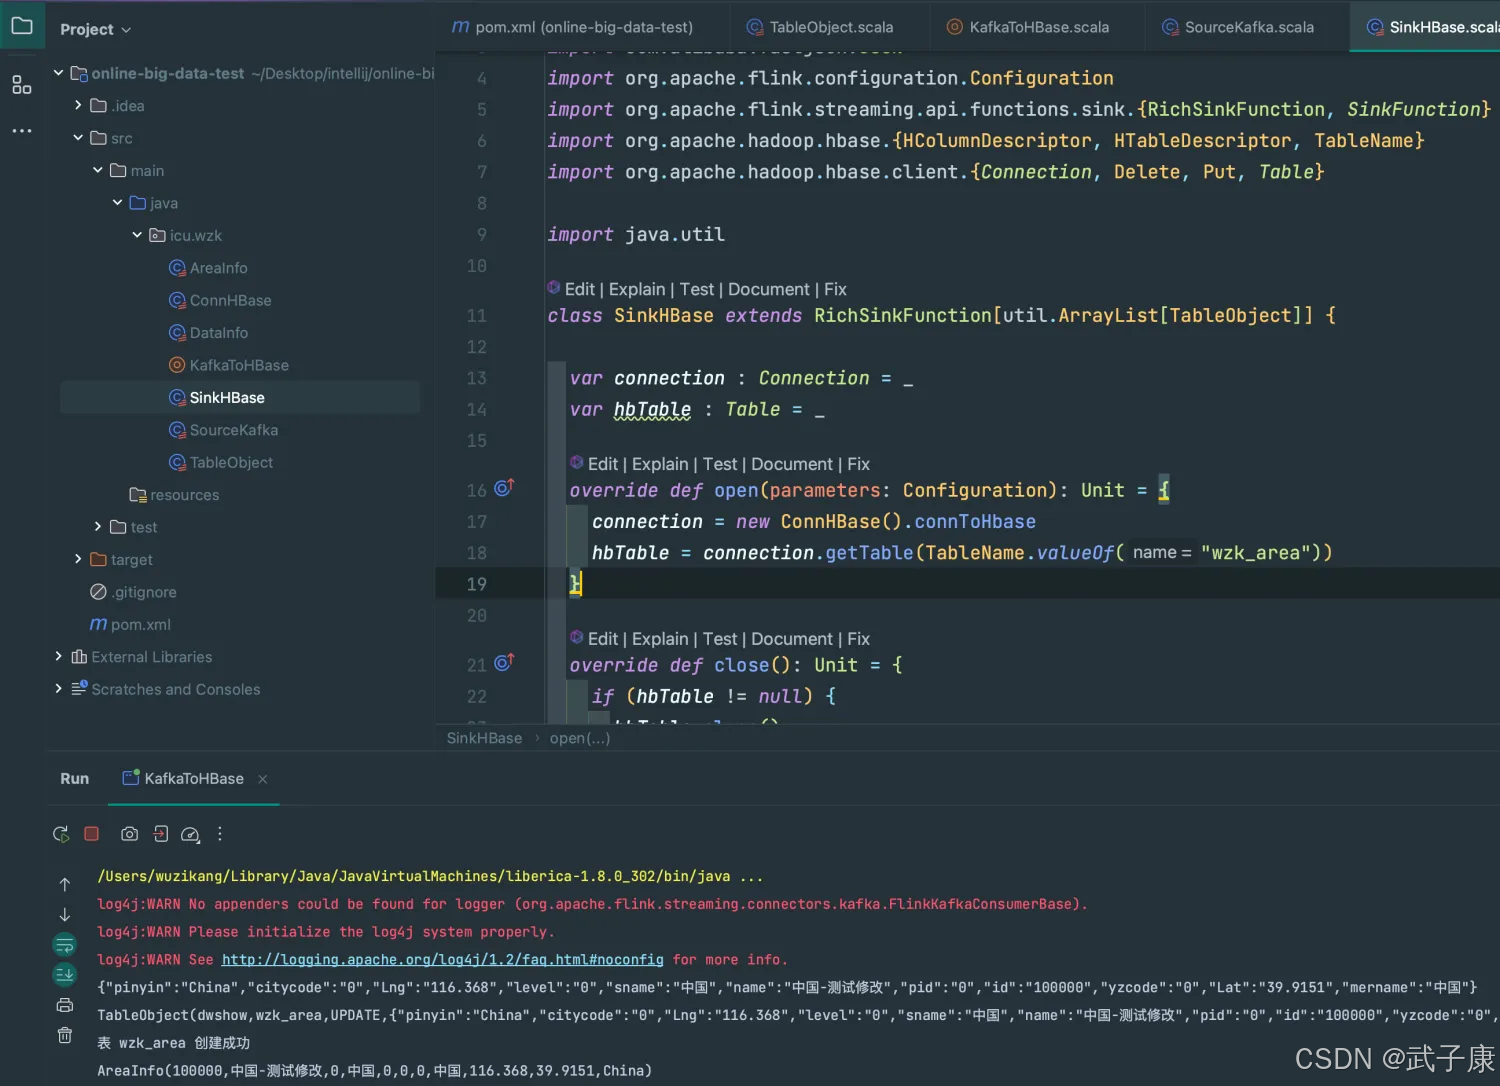
Task: Click Test above the open method
Action: tap(720, 464)
